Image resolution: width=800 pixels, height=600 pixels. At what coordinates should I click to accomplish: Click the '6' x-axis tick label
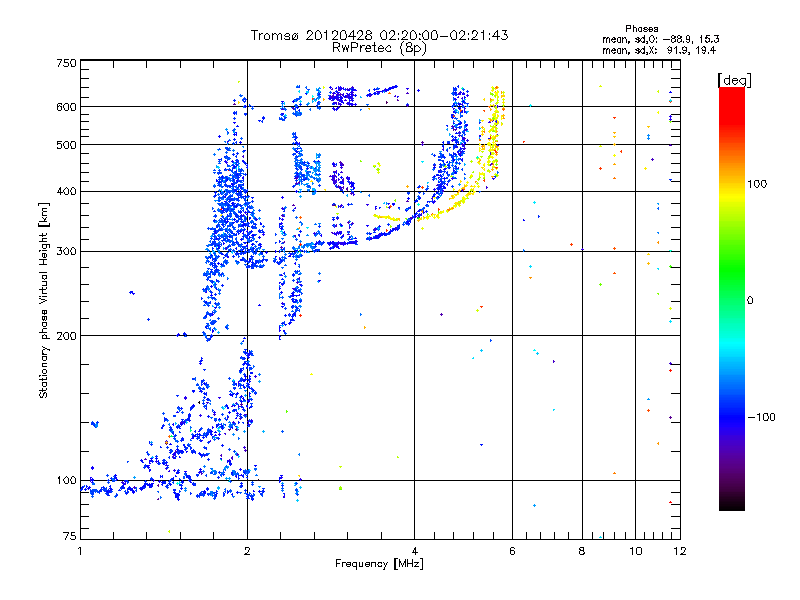[512, 551]
